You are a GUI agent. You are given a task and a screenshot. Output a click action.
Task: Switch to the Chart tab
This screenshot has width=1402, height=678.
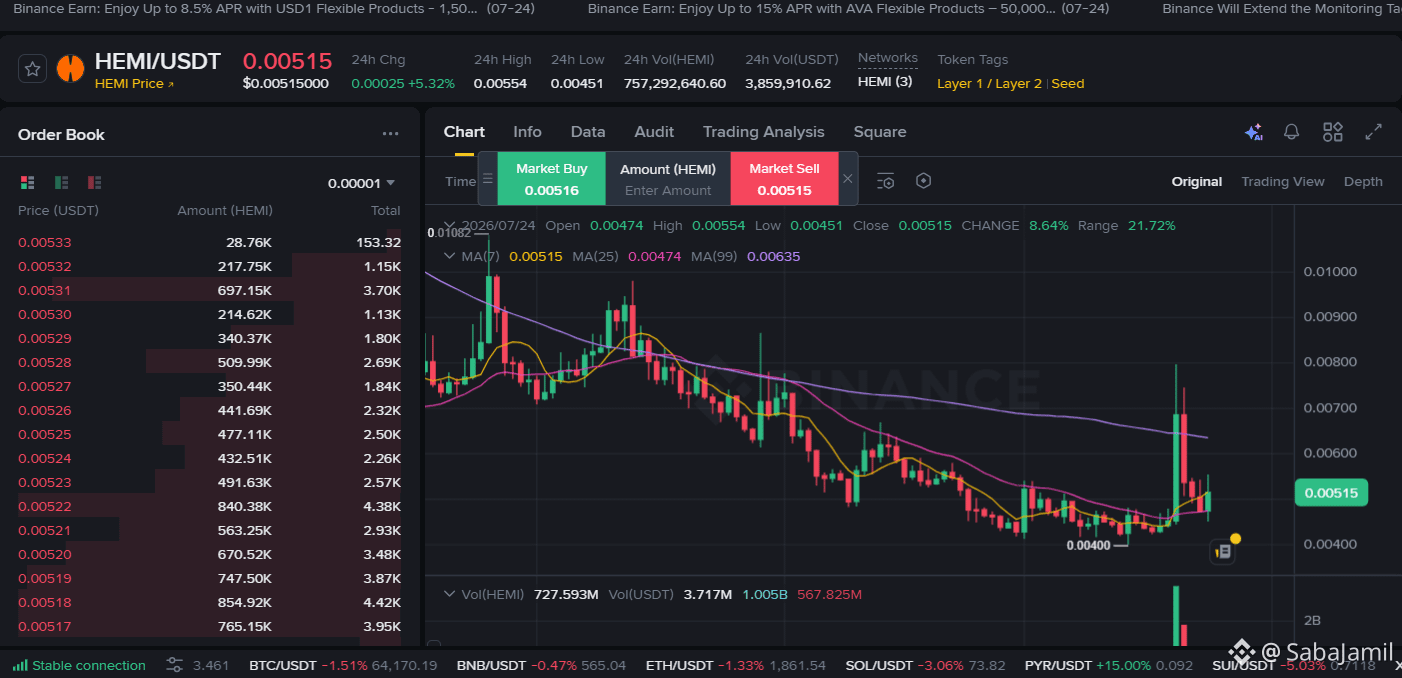point(464,132)
